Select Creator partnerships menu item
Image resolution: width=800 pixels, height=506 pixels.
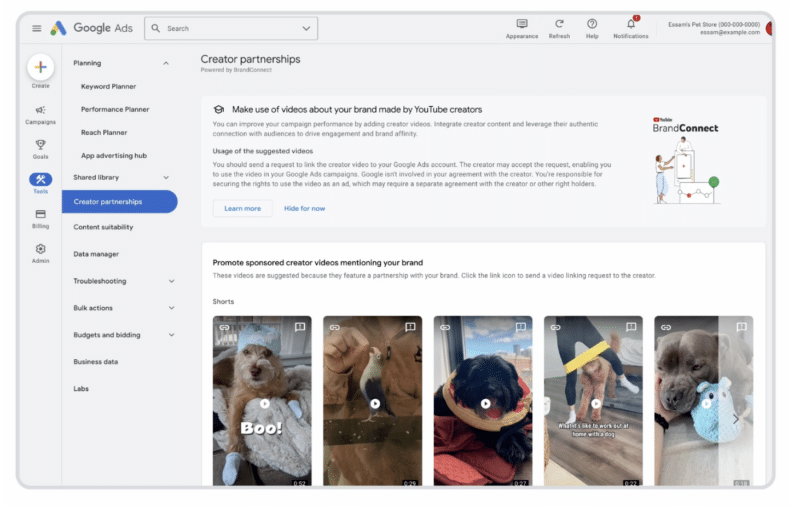tap(120, 201)
